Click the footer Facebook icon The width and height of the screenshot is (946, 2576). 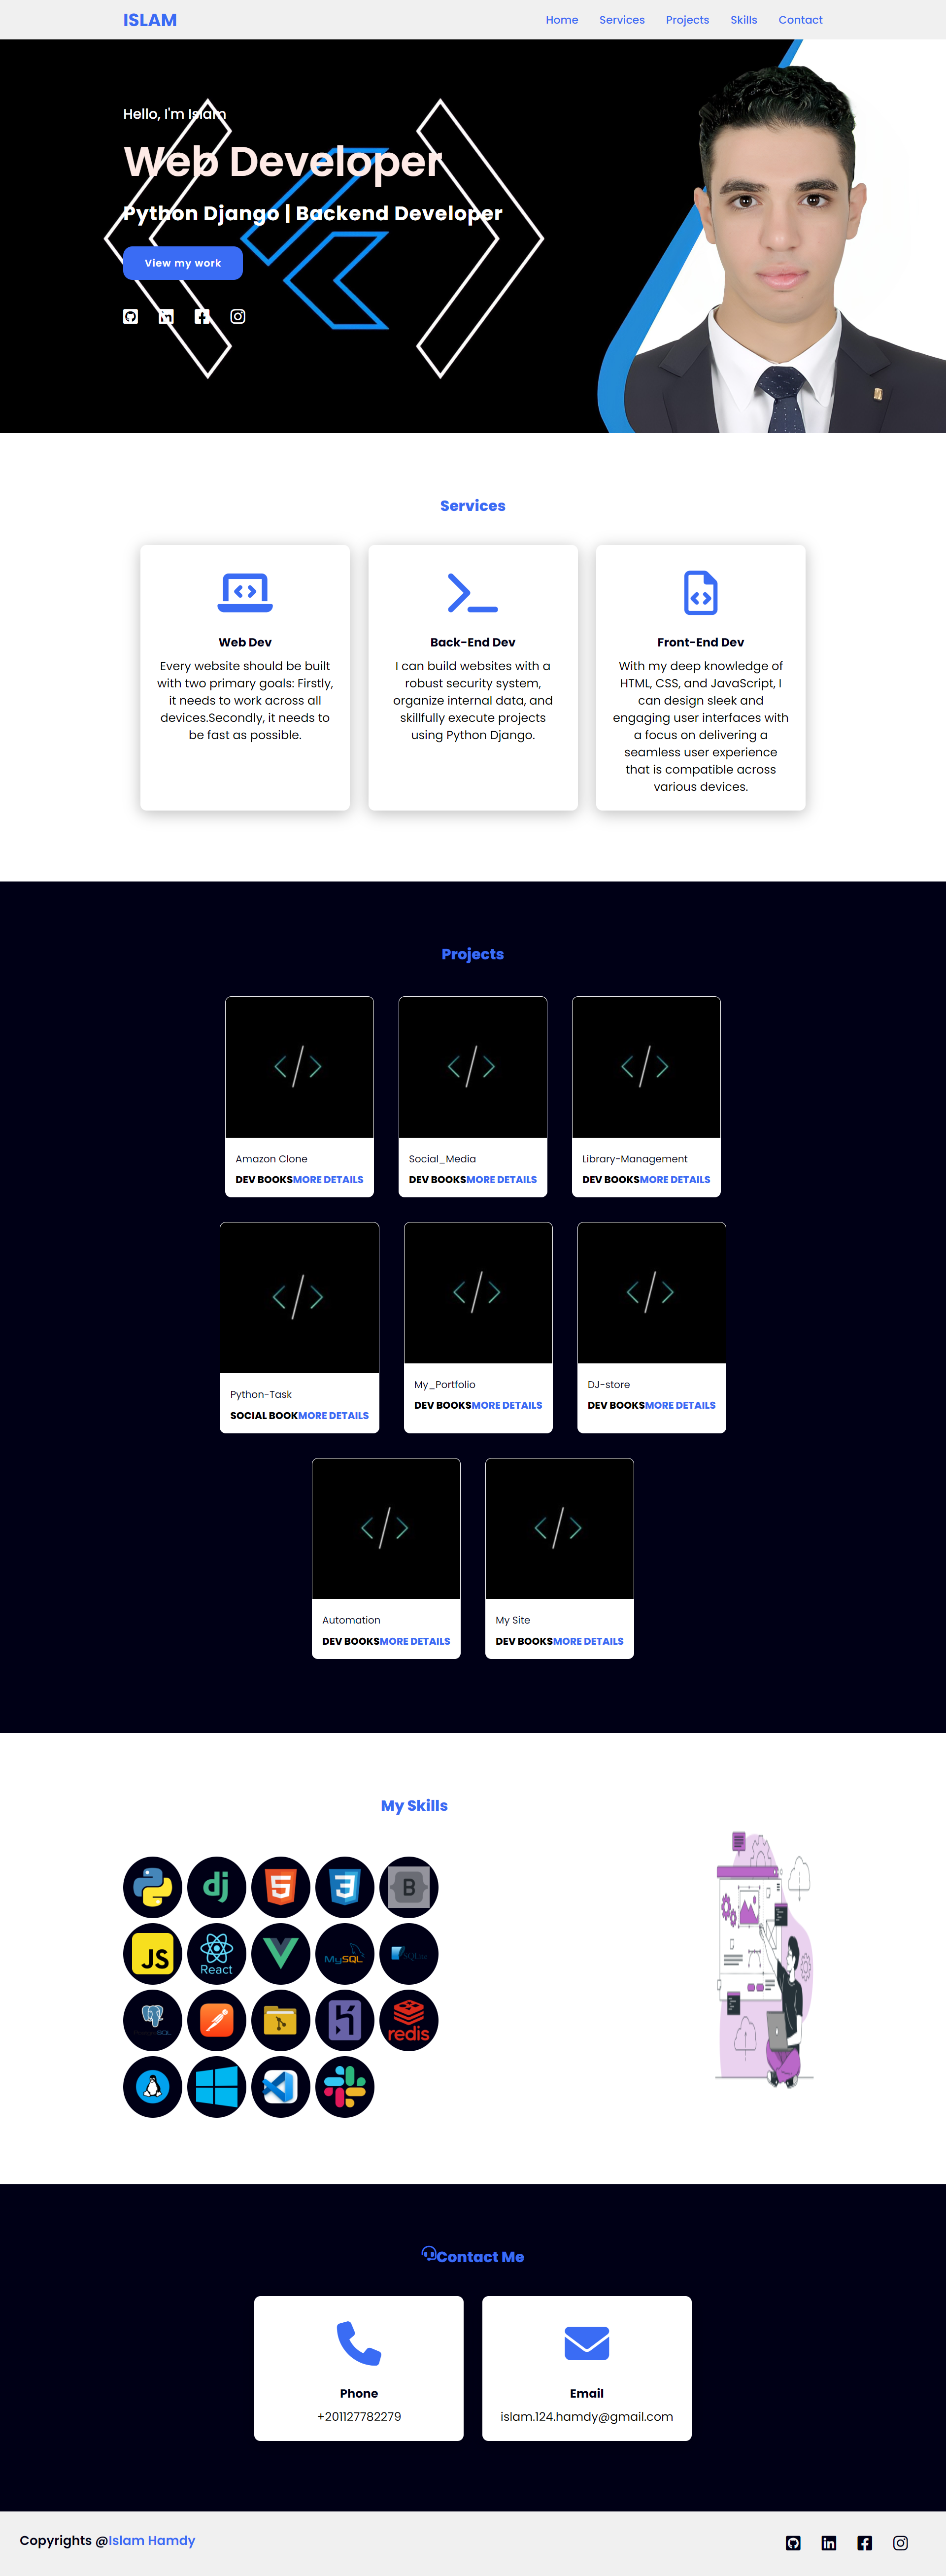(864, 2542)
